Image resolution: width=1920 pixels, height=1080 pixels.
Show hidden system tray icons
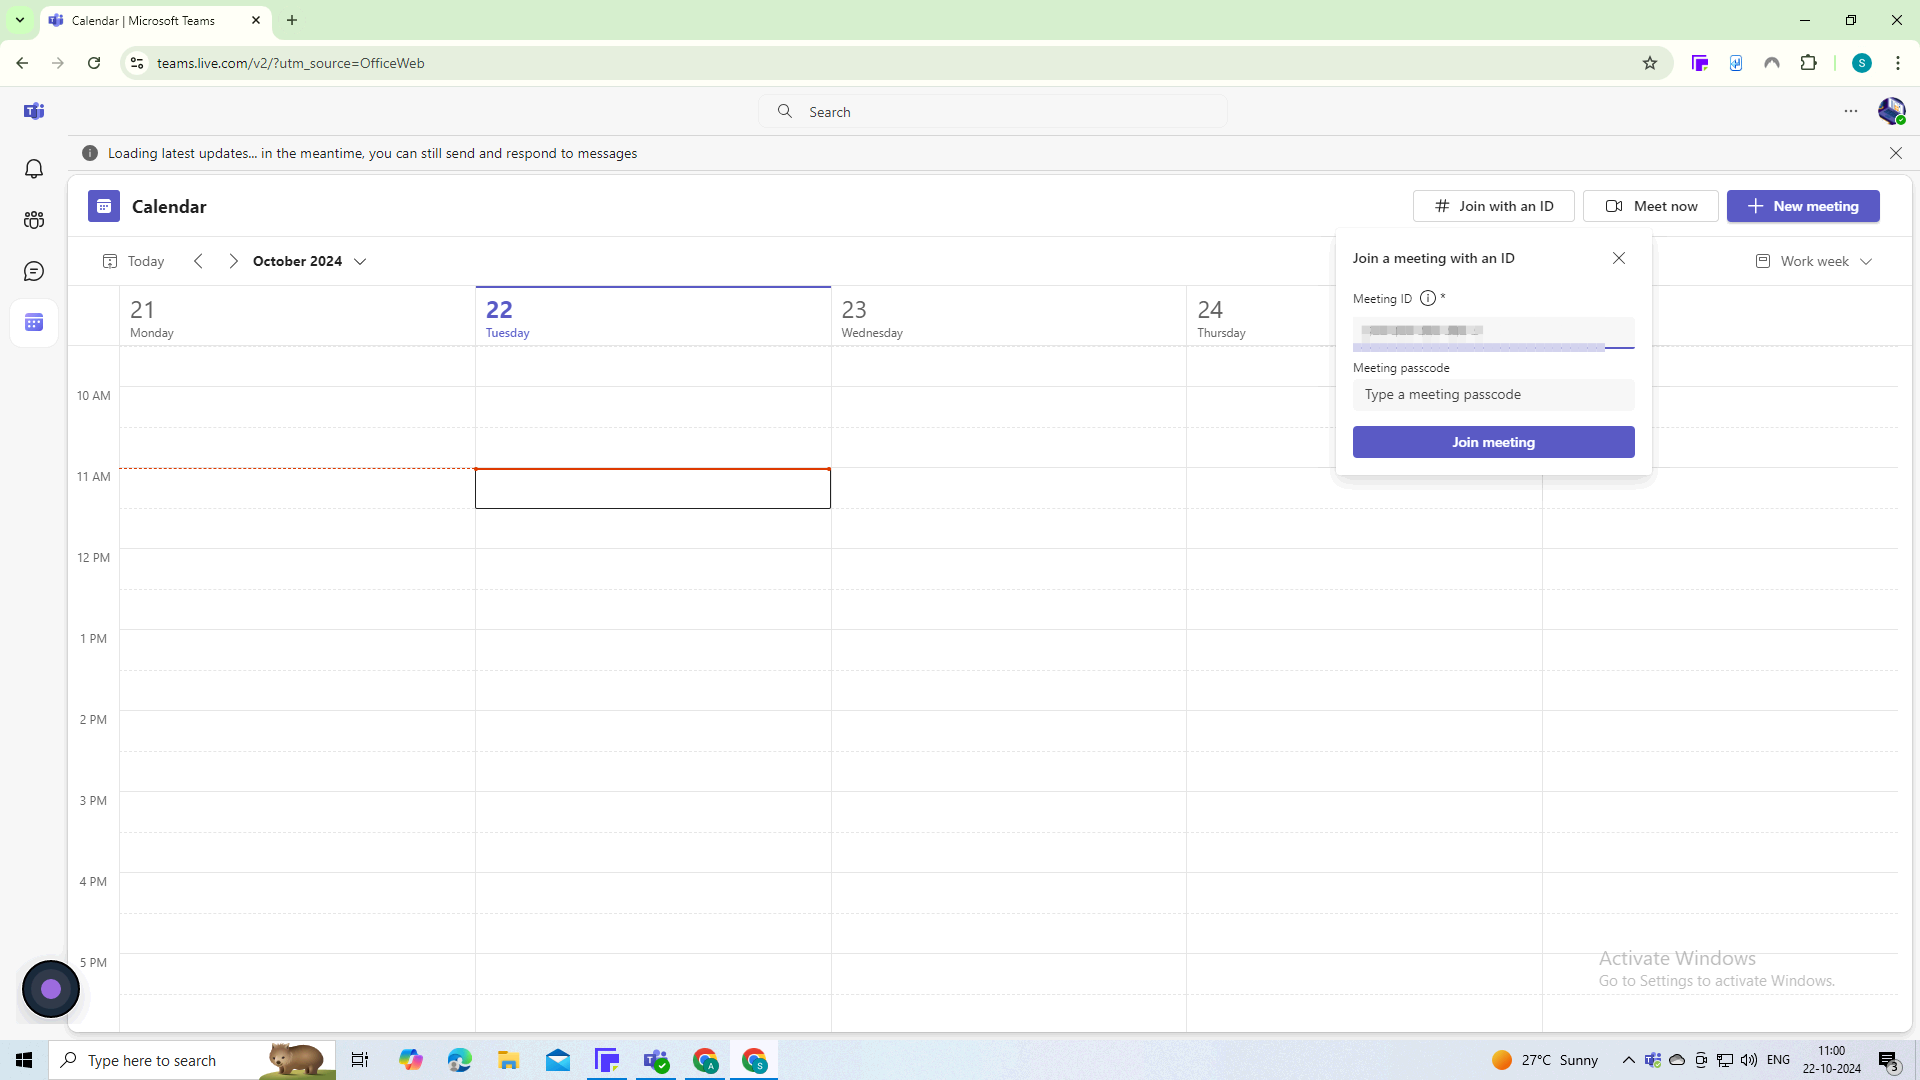pyautogui.click(x=1629, y=1060)
